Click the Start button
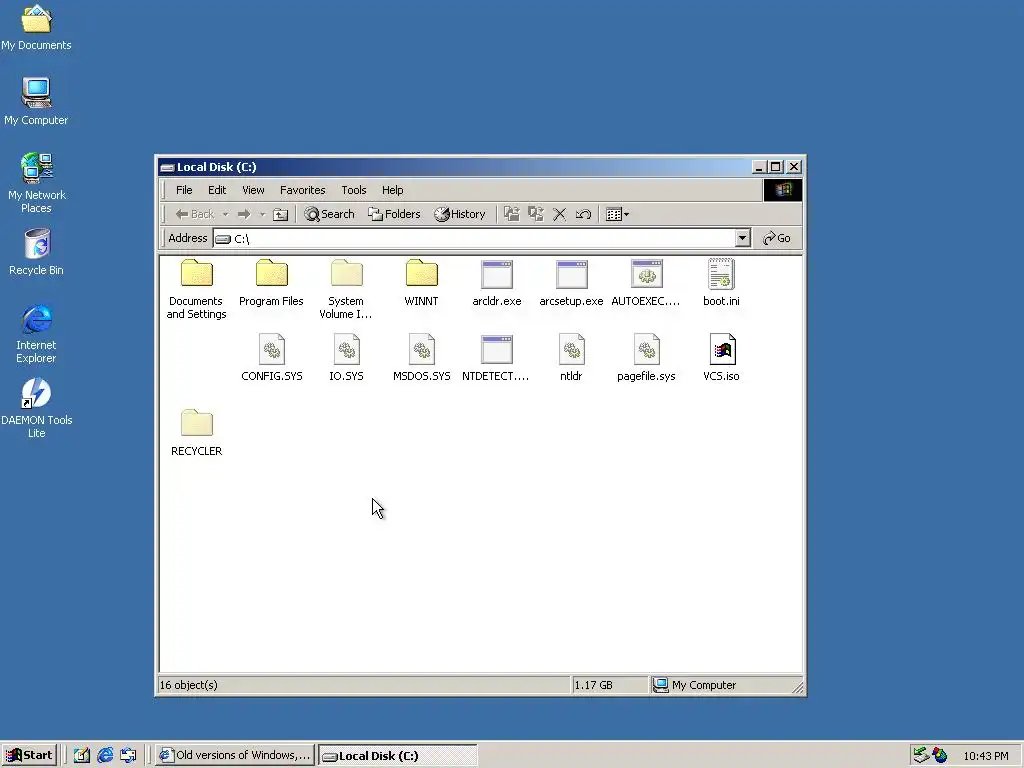 [x=29, y=756]
